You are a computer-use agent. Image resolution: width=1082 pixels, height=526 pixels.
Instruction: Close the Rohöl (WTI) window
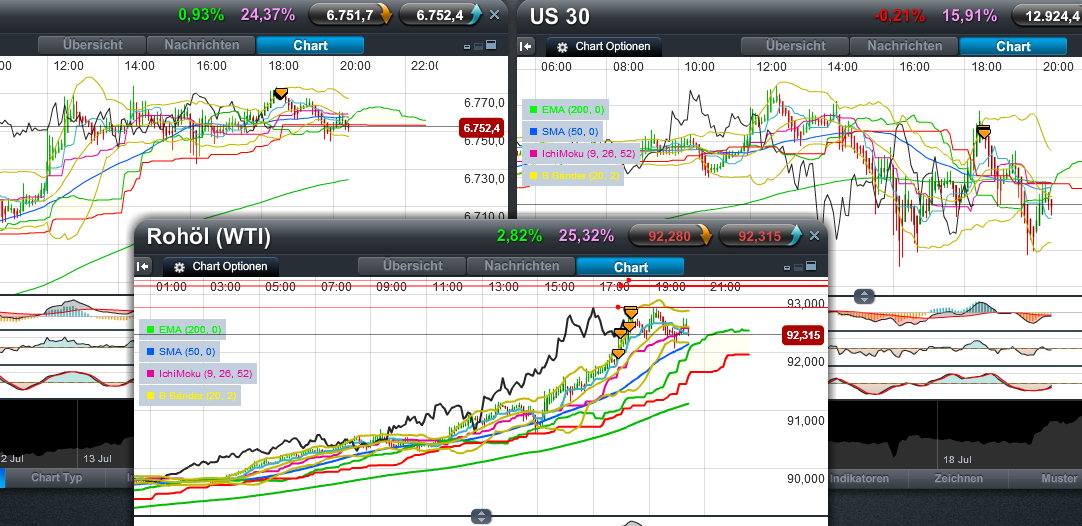coord(814,236)
